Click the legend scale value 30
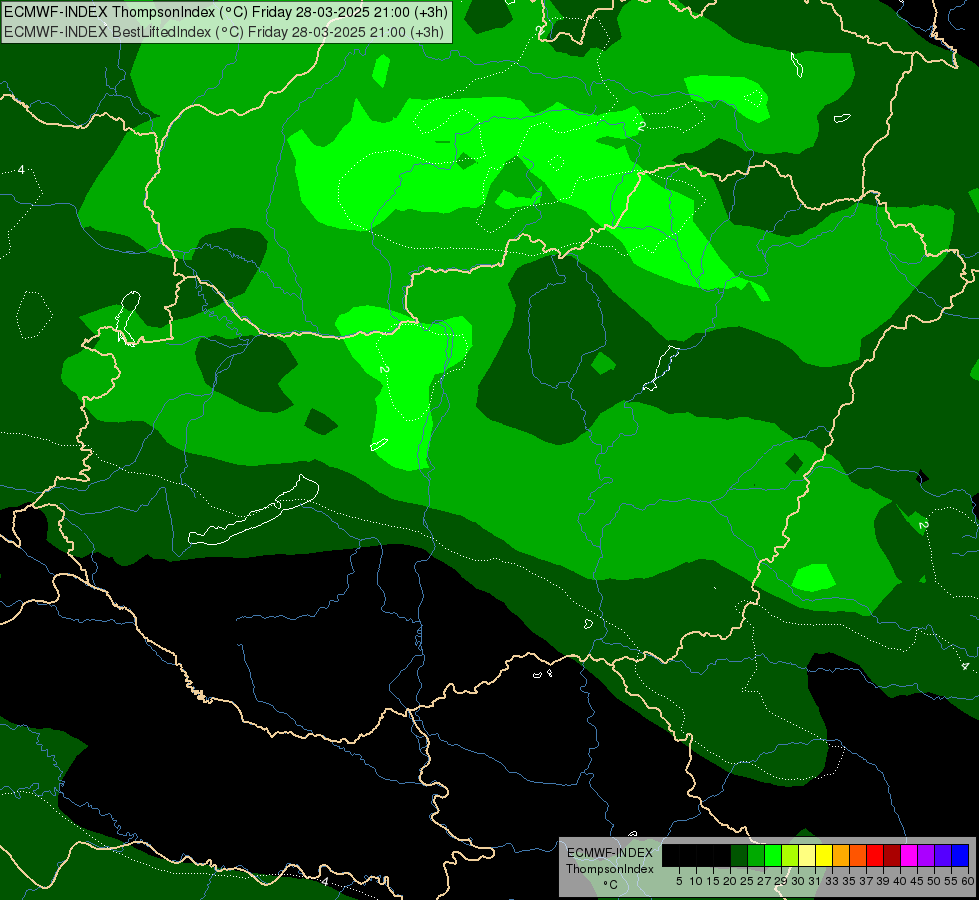Image resolution: width=979 pixels, height=900 pixels. point(798,881)
